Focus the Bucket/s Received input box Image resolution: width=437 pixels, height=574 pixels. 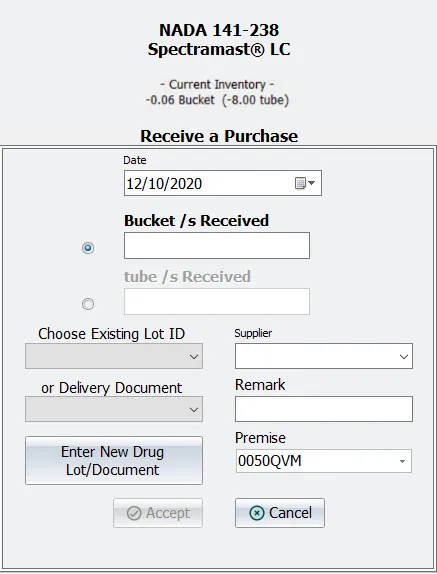click(217, 245)
